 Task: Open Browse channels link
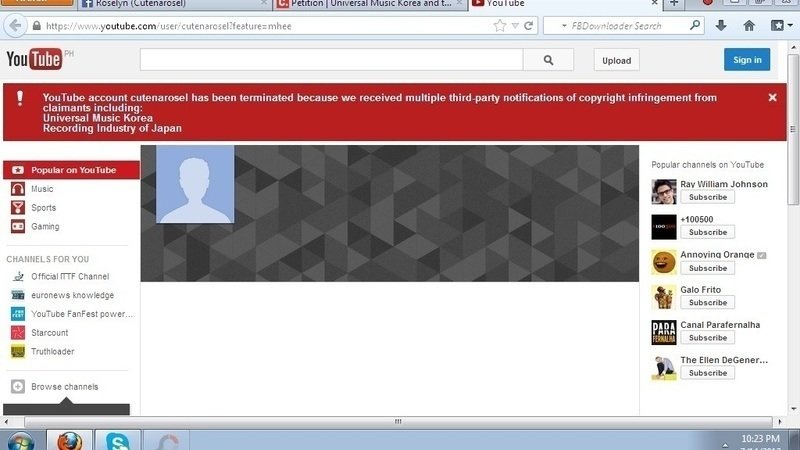(65, 387)
